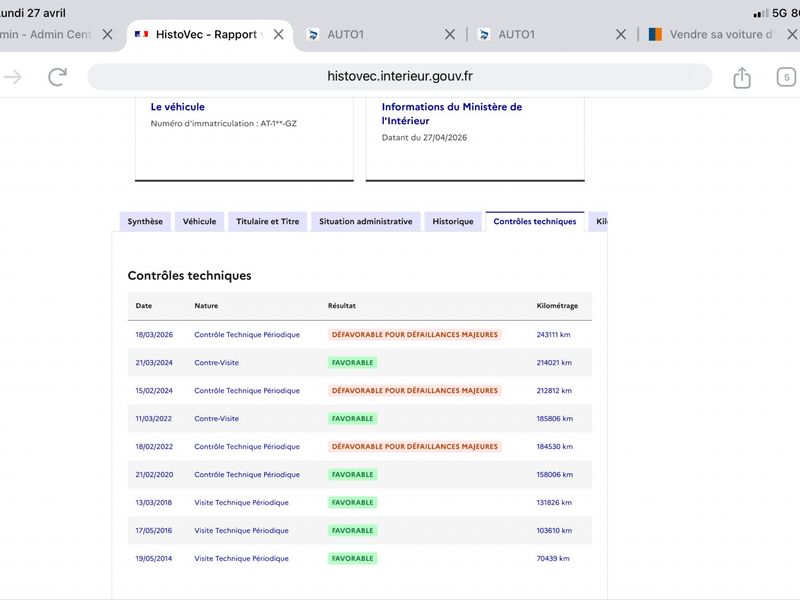Open the Véhicule tab
The height and width of the screenshot is (600, 800).
(x=199, y=221)
